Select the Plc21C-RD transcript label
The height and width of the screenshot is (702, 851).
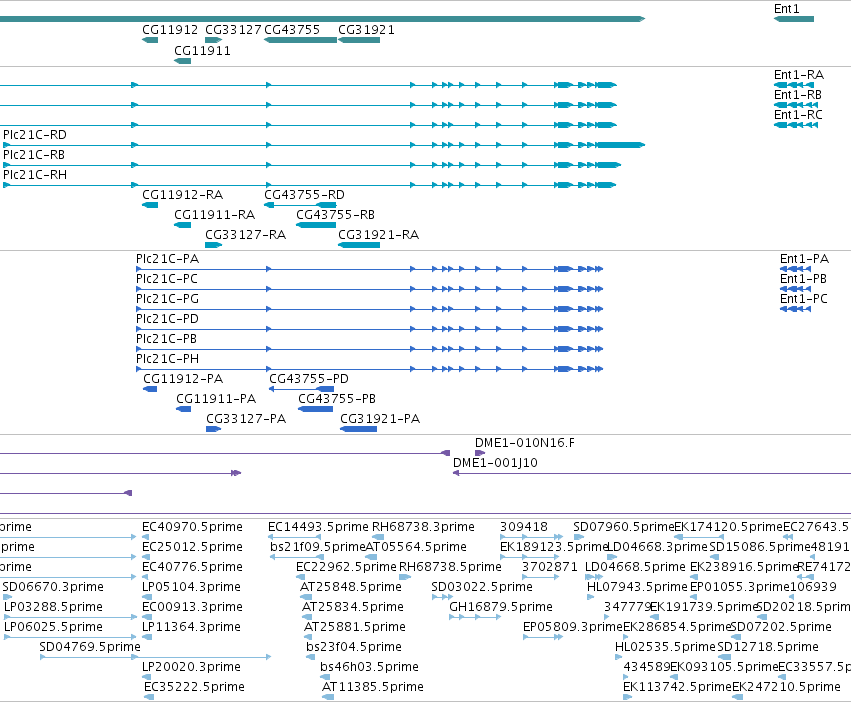pyautogui.click(x=35, y=135)
